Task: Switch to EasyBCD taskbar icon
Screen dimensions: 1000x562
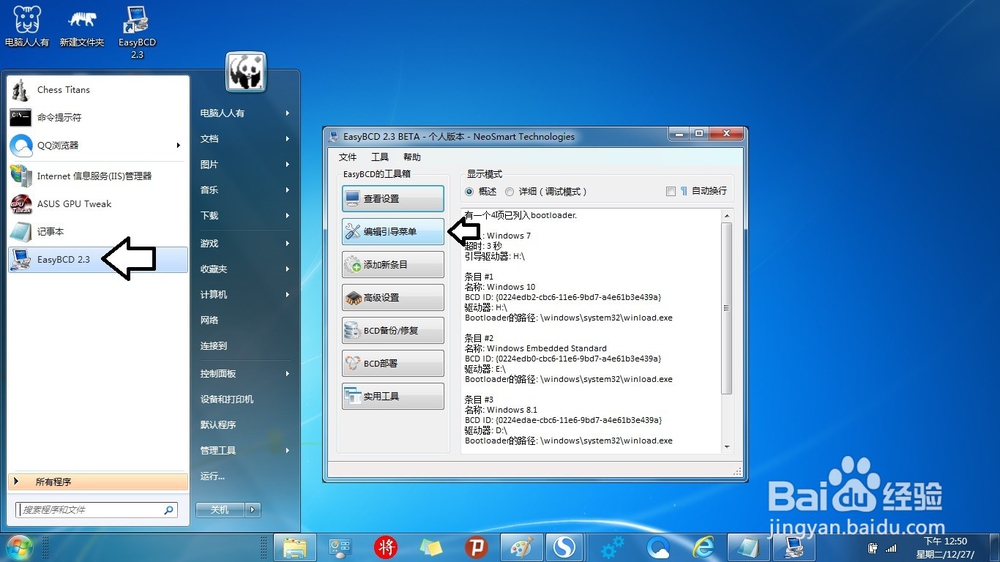Action: 795,547
